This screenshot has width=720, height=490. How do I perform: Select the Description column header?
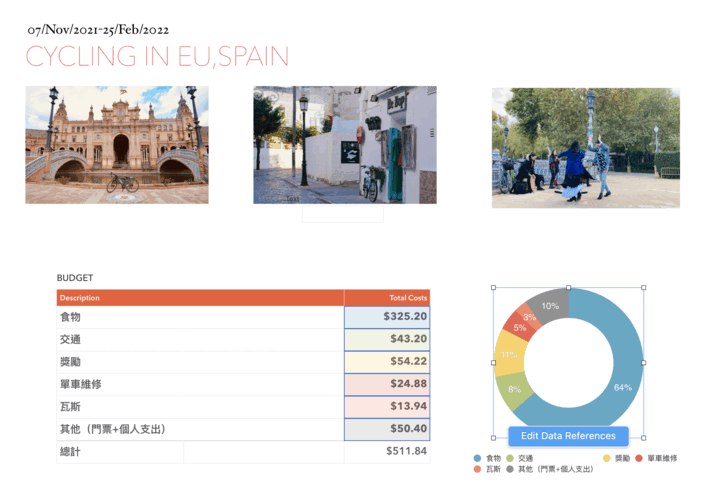tap(200, 298)
